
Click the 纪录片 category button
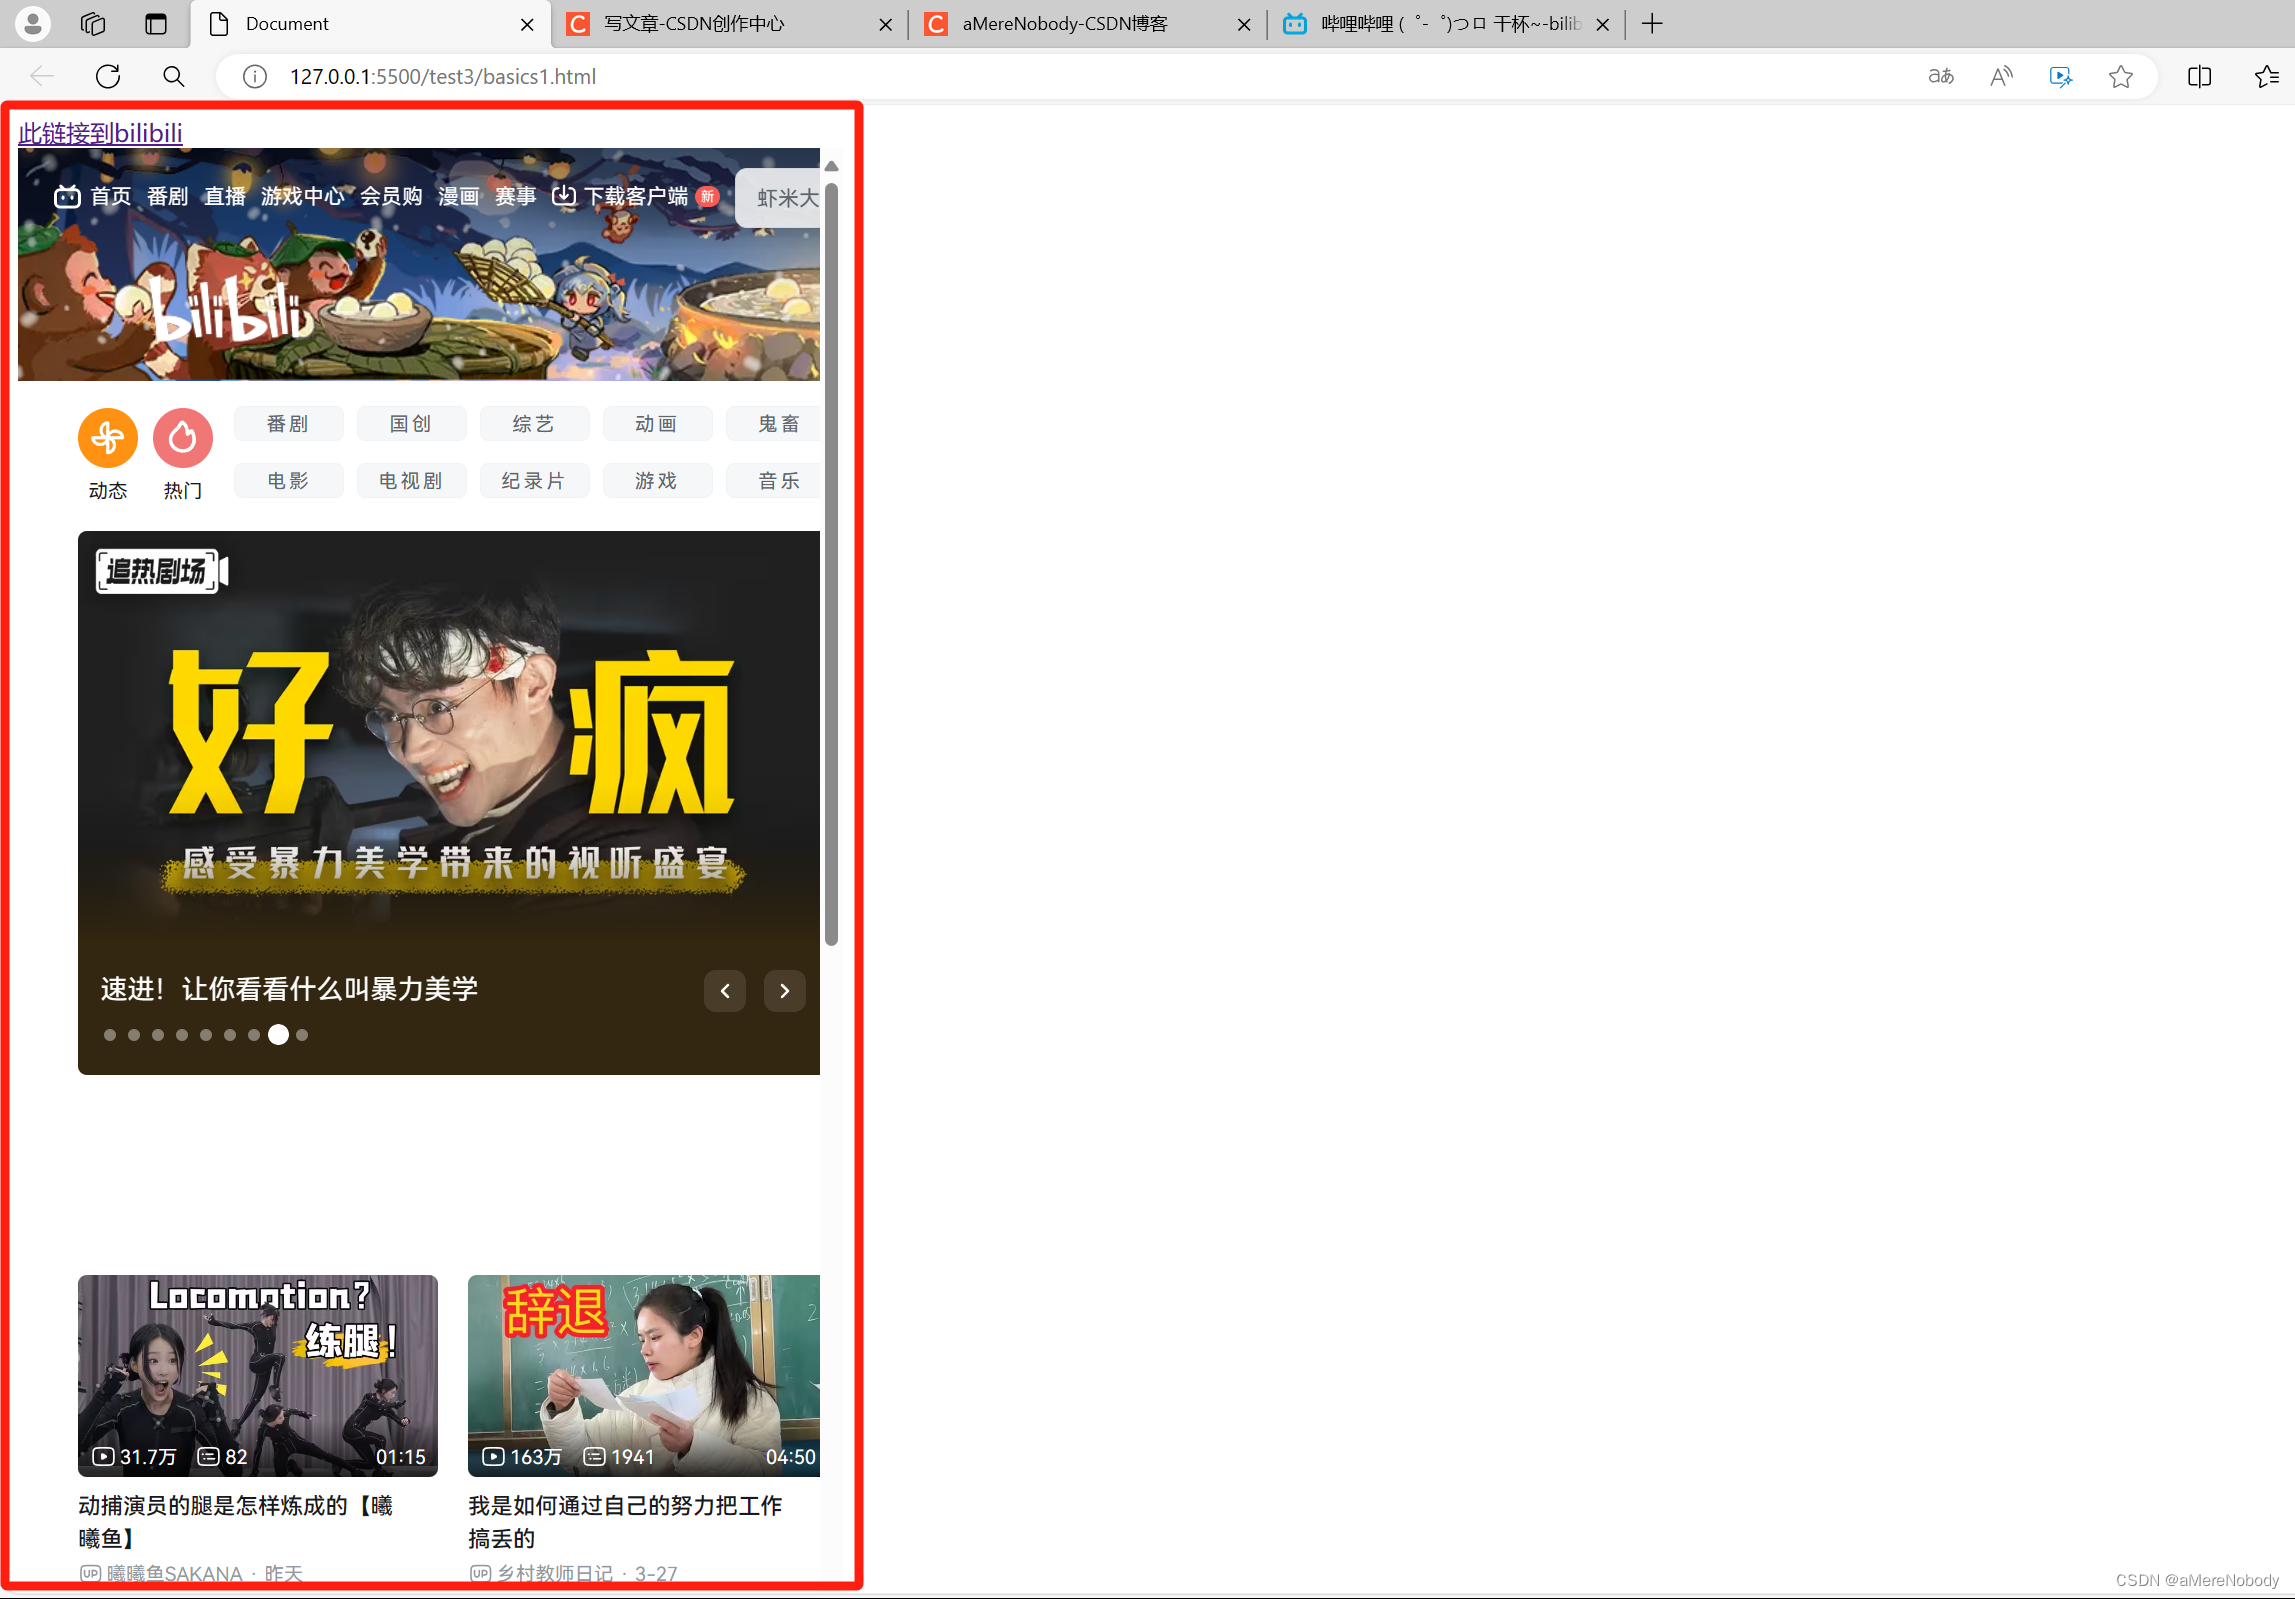[533, 481]
